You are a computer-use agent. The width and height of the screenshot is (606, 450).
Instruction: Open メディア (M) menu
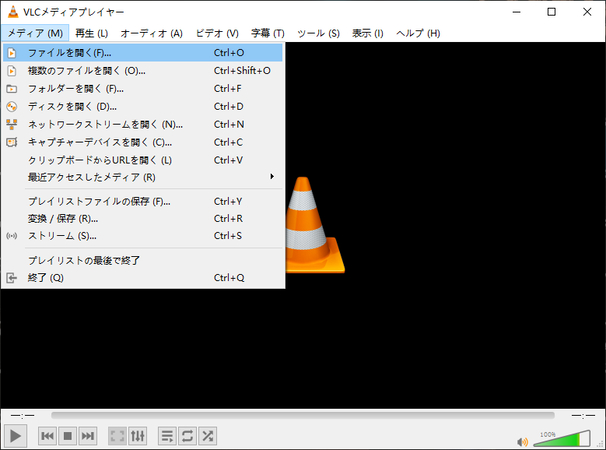coord(35,33)
